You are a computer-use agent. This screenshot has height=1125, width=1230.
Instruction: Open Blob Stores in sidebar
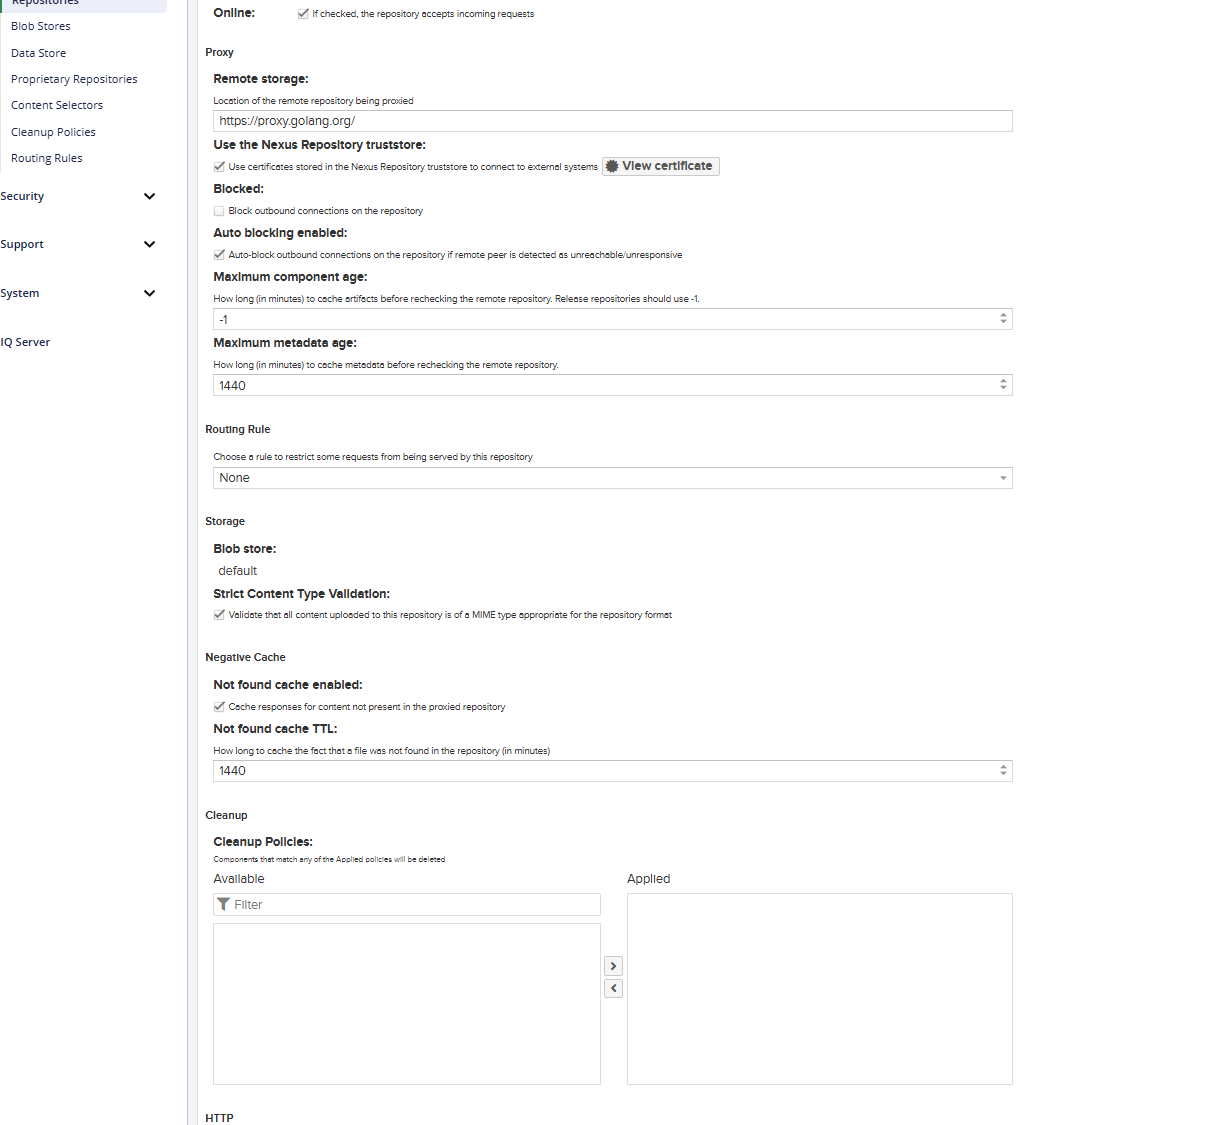41,26
